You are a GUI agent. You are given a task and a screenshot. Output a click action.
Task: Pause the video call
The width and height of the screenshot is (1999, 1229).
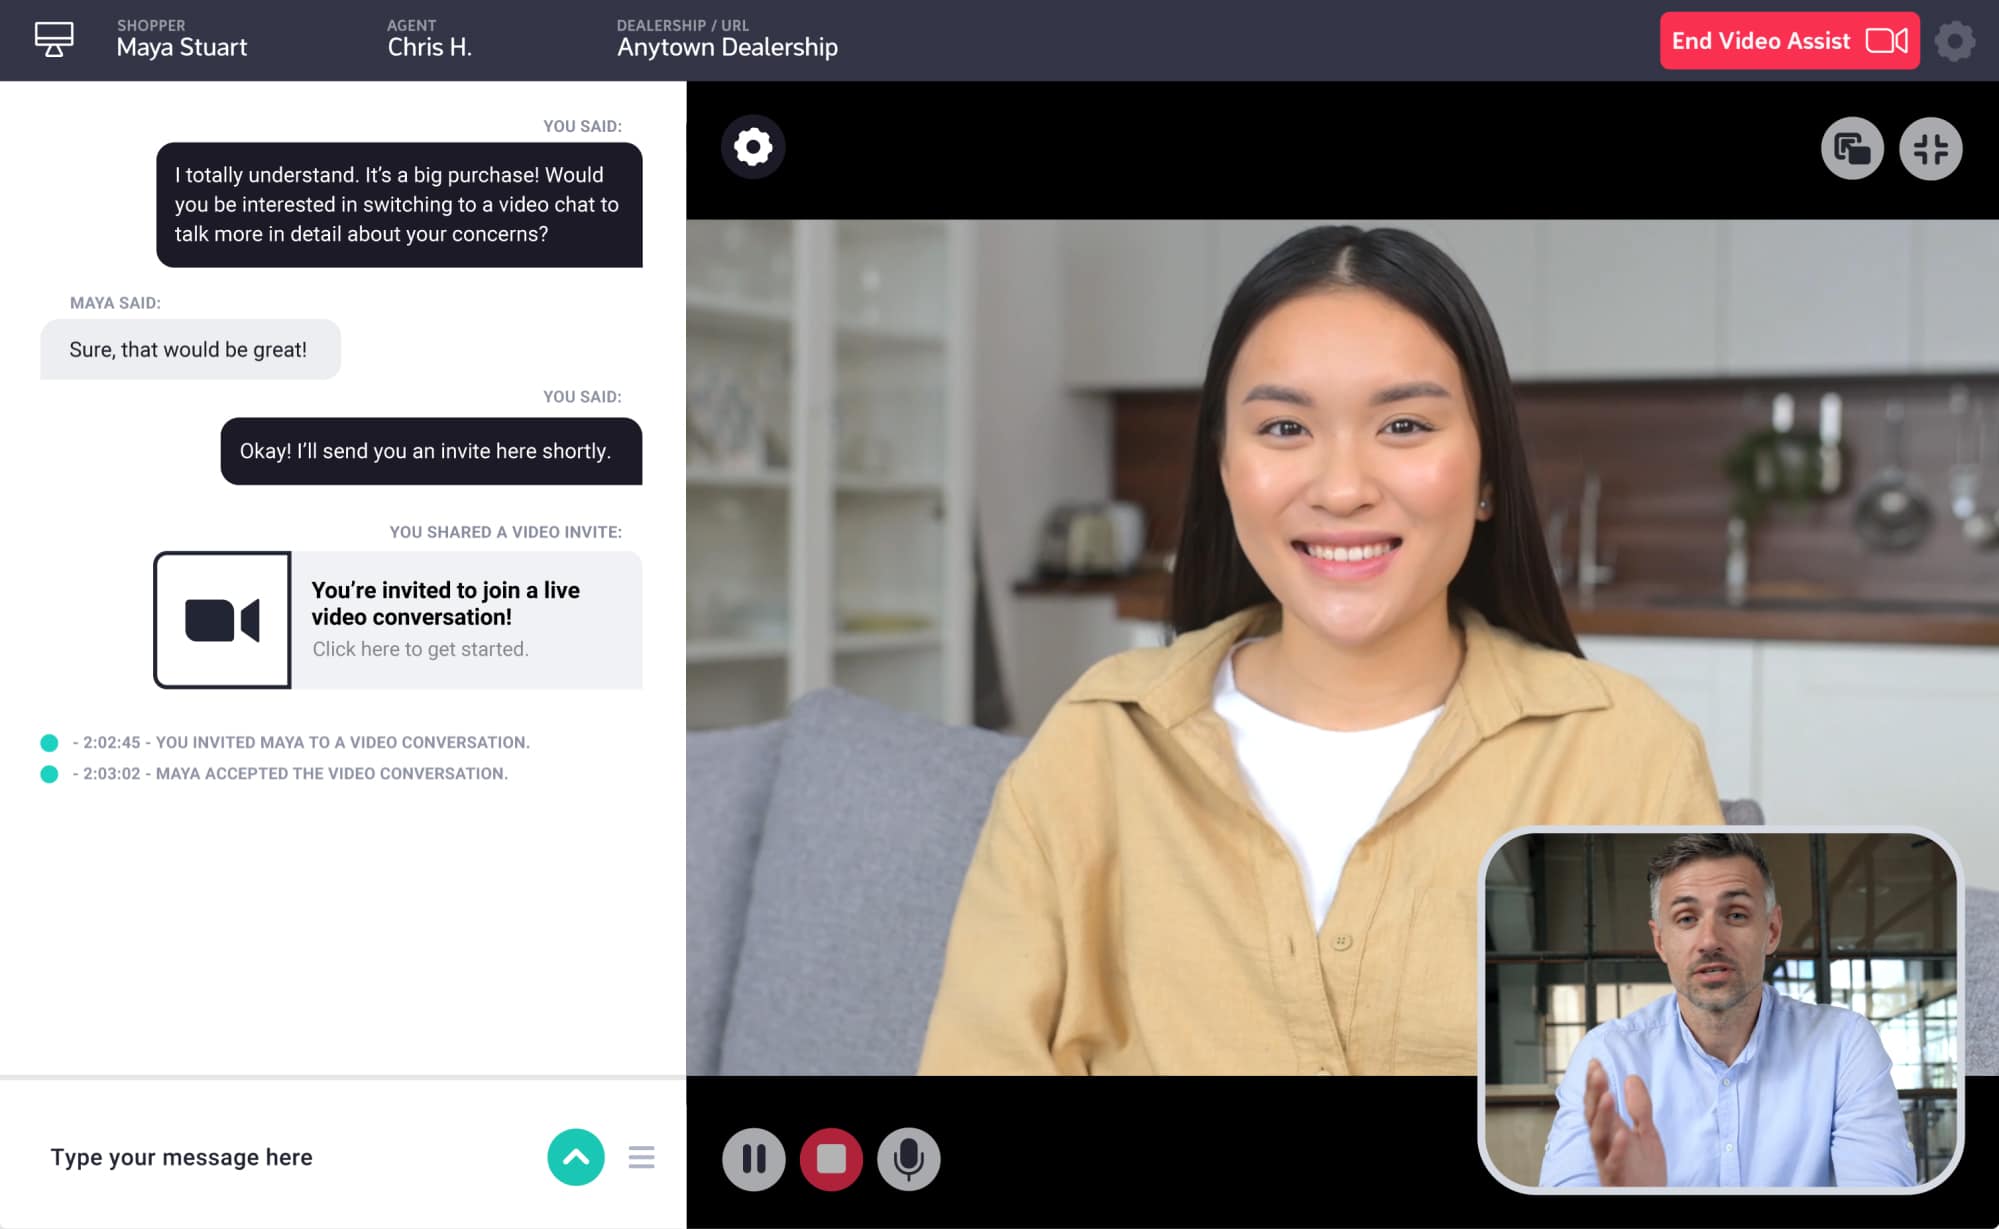coord(754,1159)
